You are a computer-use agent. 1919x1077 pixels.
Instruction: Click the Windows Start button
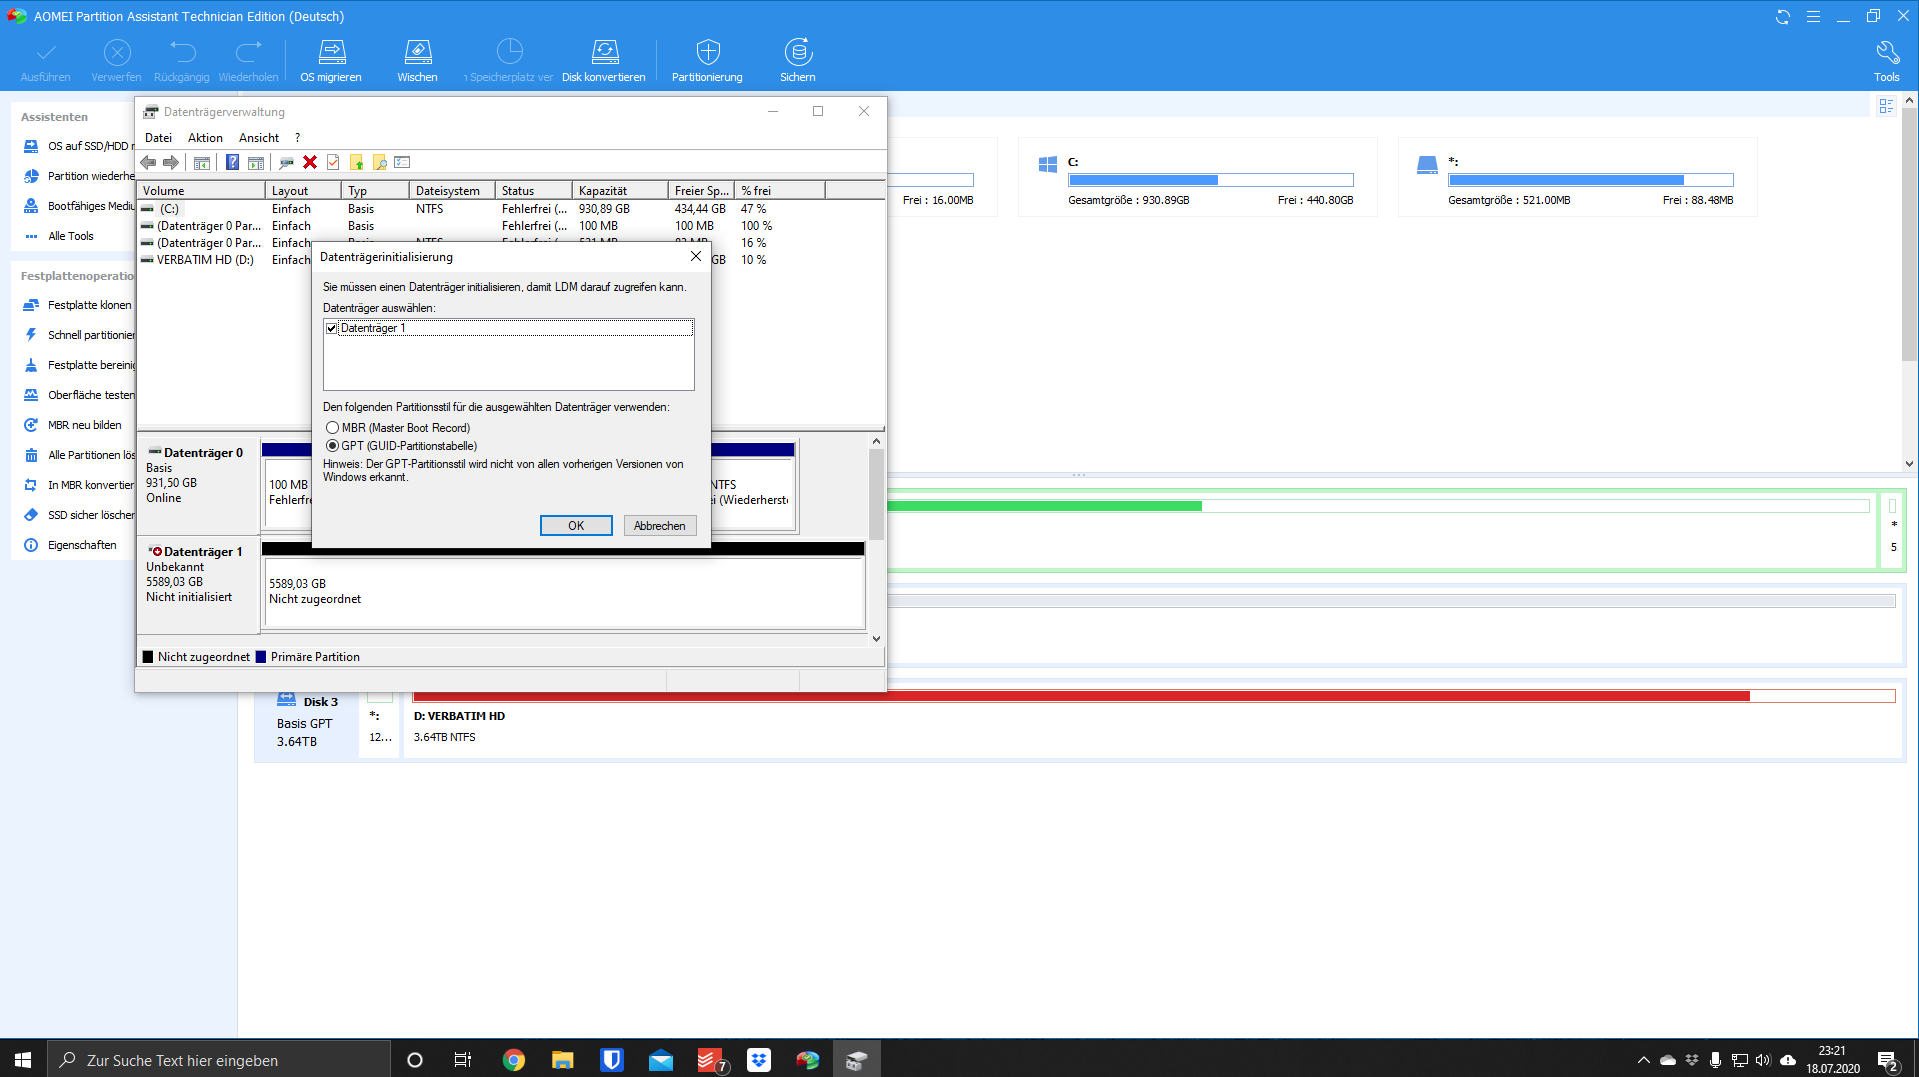coord(23,1060)
